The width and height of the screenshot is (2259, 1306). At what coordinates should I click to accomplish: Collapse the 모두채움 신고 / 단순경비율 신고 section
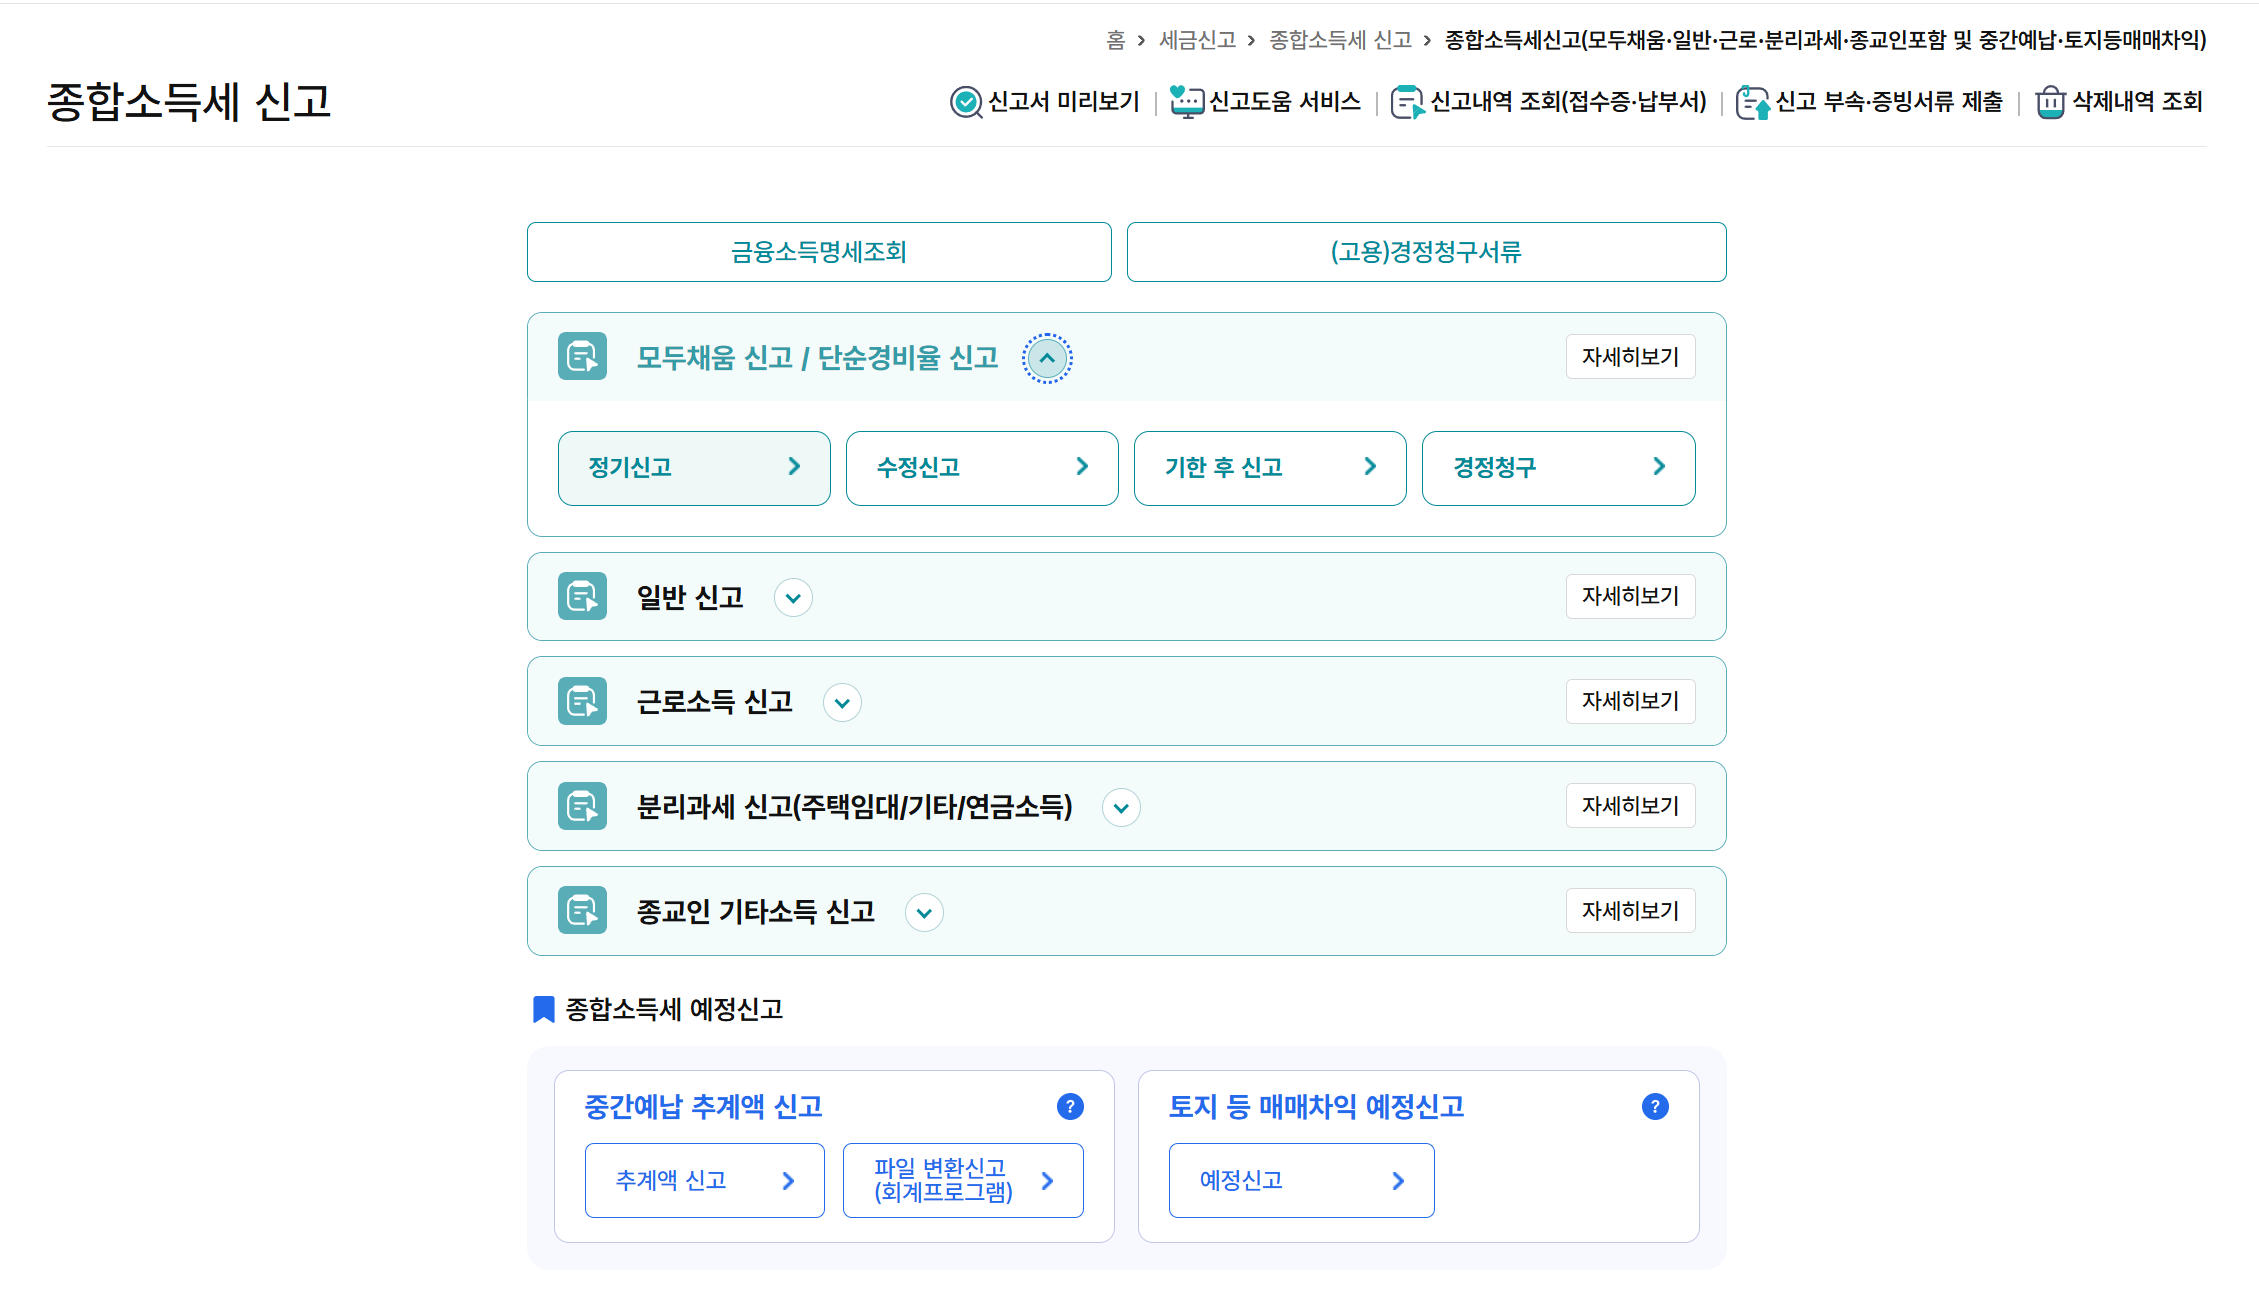1047,358
